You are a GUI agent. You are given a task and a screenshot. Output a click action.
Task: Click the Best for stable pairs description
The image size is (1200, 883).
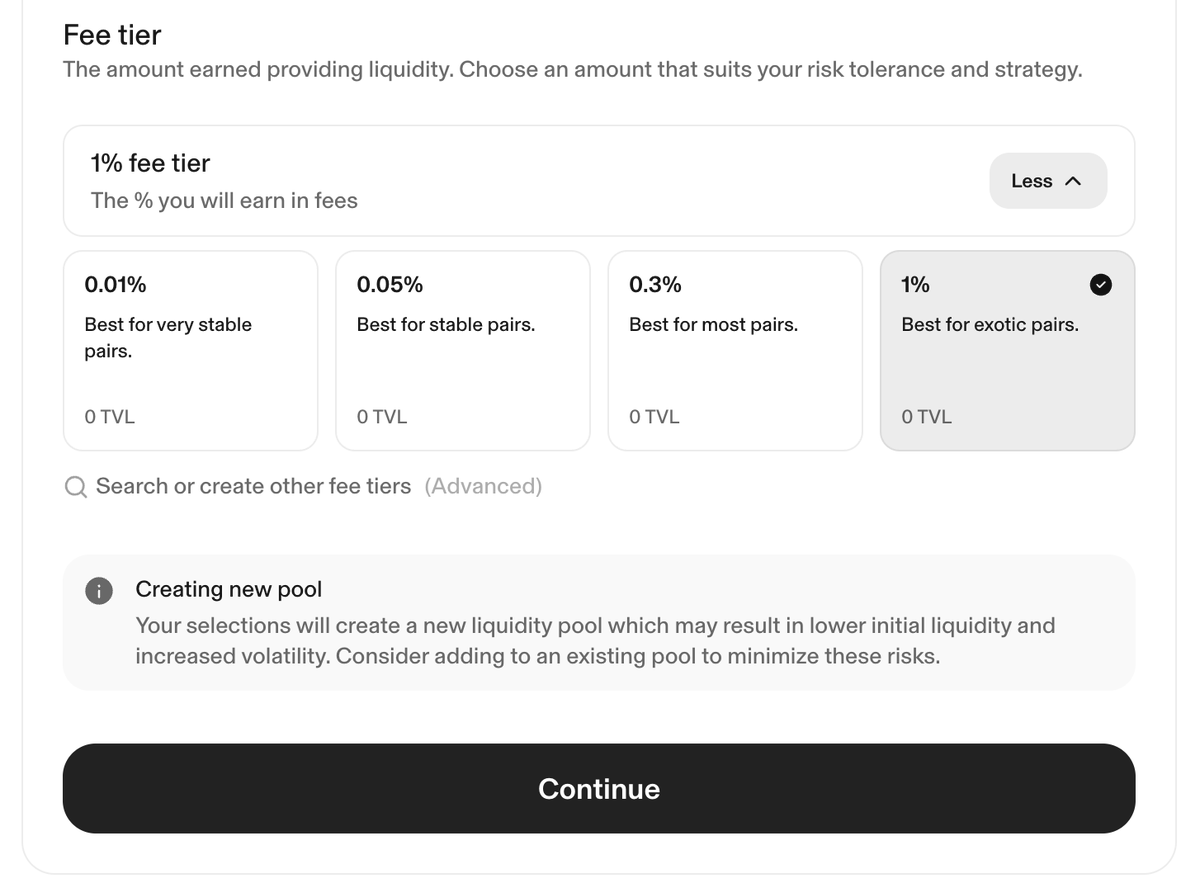(445, 325)
